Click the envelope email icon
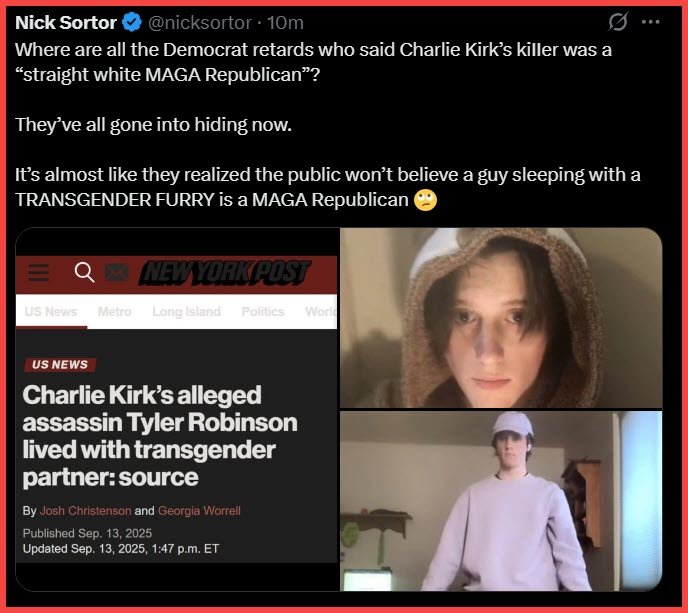The height and width of the screenshot is (613, 688). coord(116,272)
